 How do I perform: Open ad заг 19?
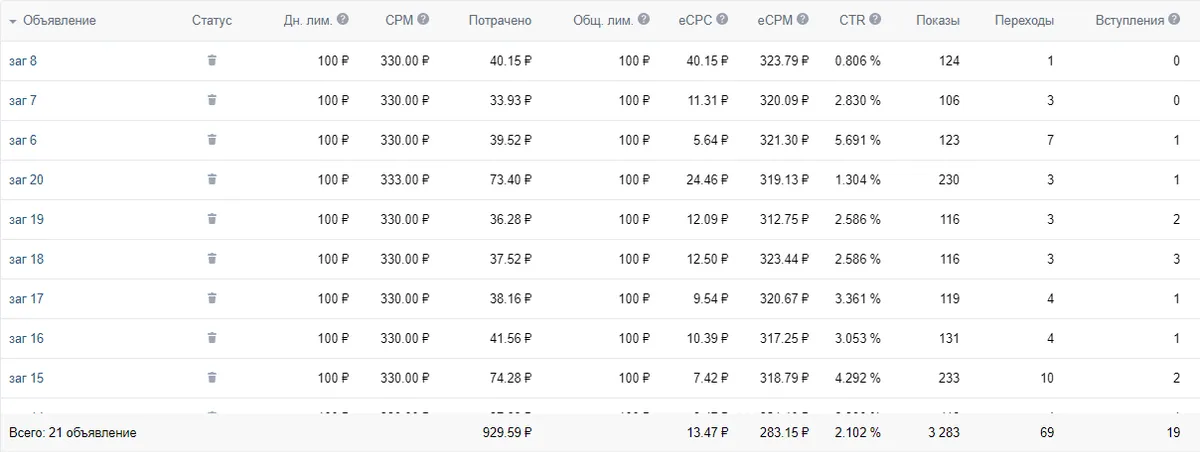point(26,219)
